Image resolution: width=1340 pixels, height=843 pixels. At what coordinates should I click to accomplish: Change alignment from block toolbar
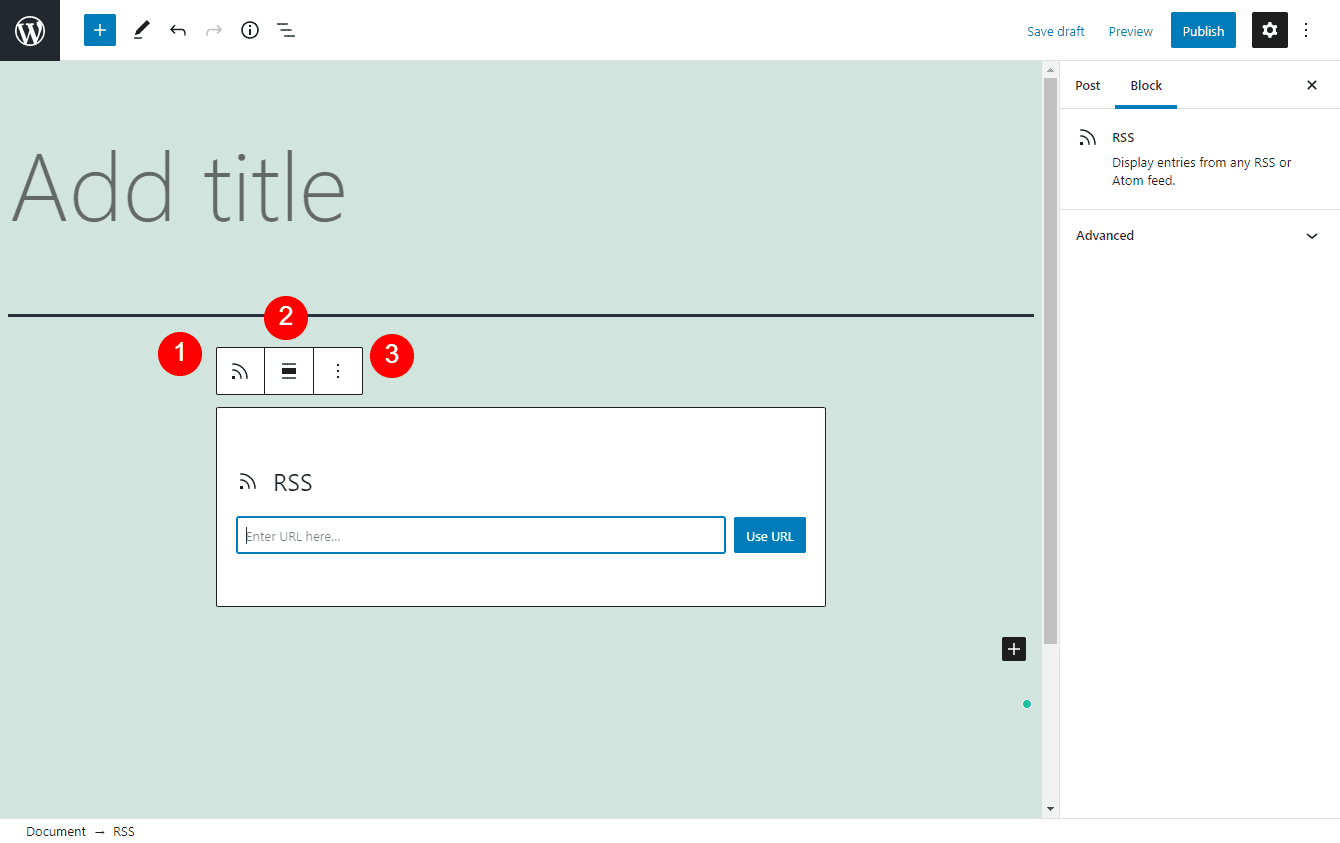point(289,371)
